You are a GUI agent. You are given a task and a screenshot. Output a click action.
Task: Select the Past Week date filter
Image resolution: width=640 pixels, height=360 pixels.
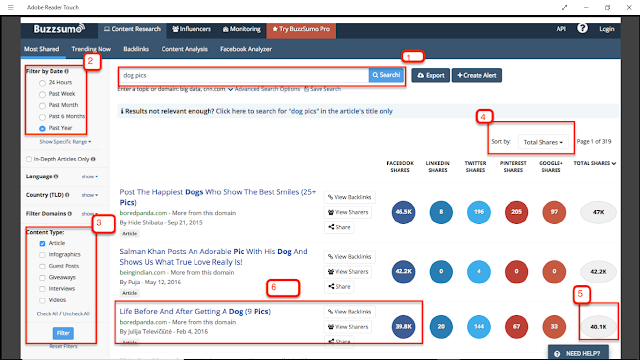(x=42, y=94)
